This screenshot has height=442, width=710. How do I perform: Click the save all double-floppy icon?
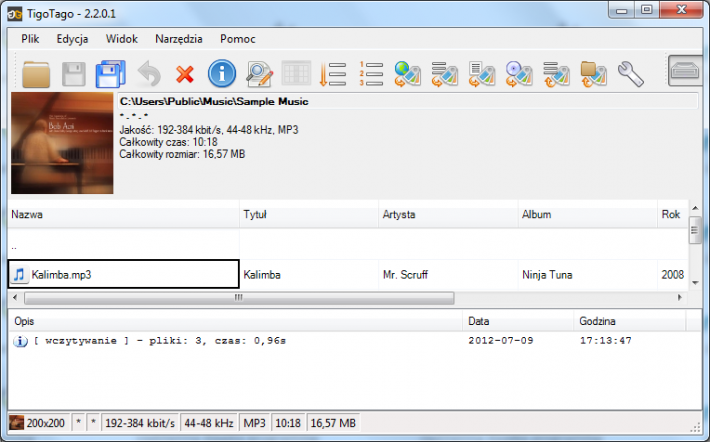110,74
